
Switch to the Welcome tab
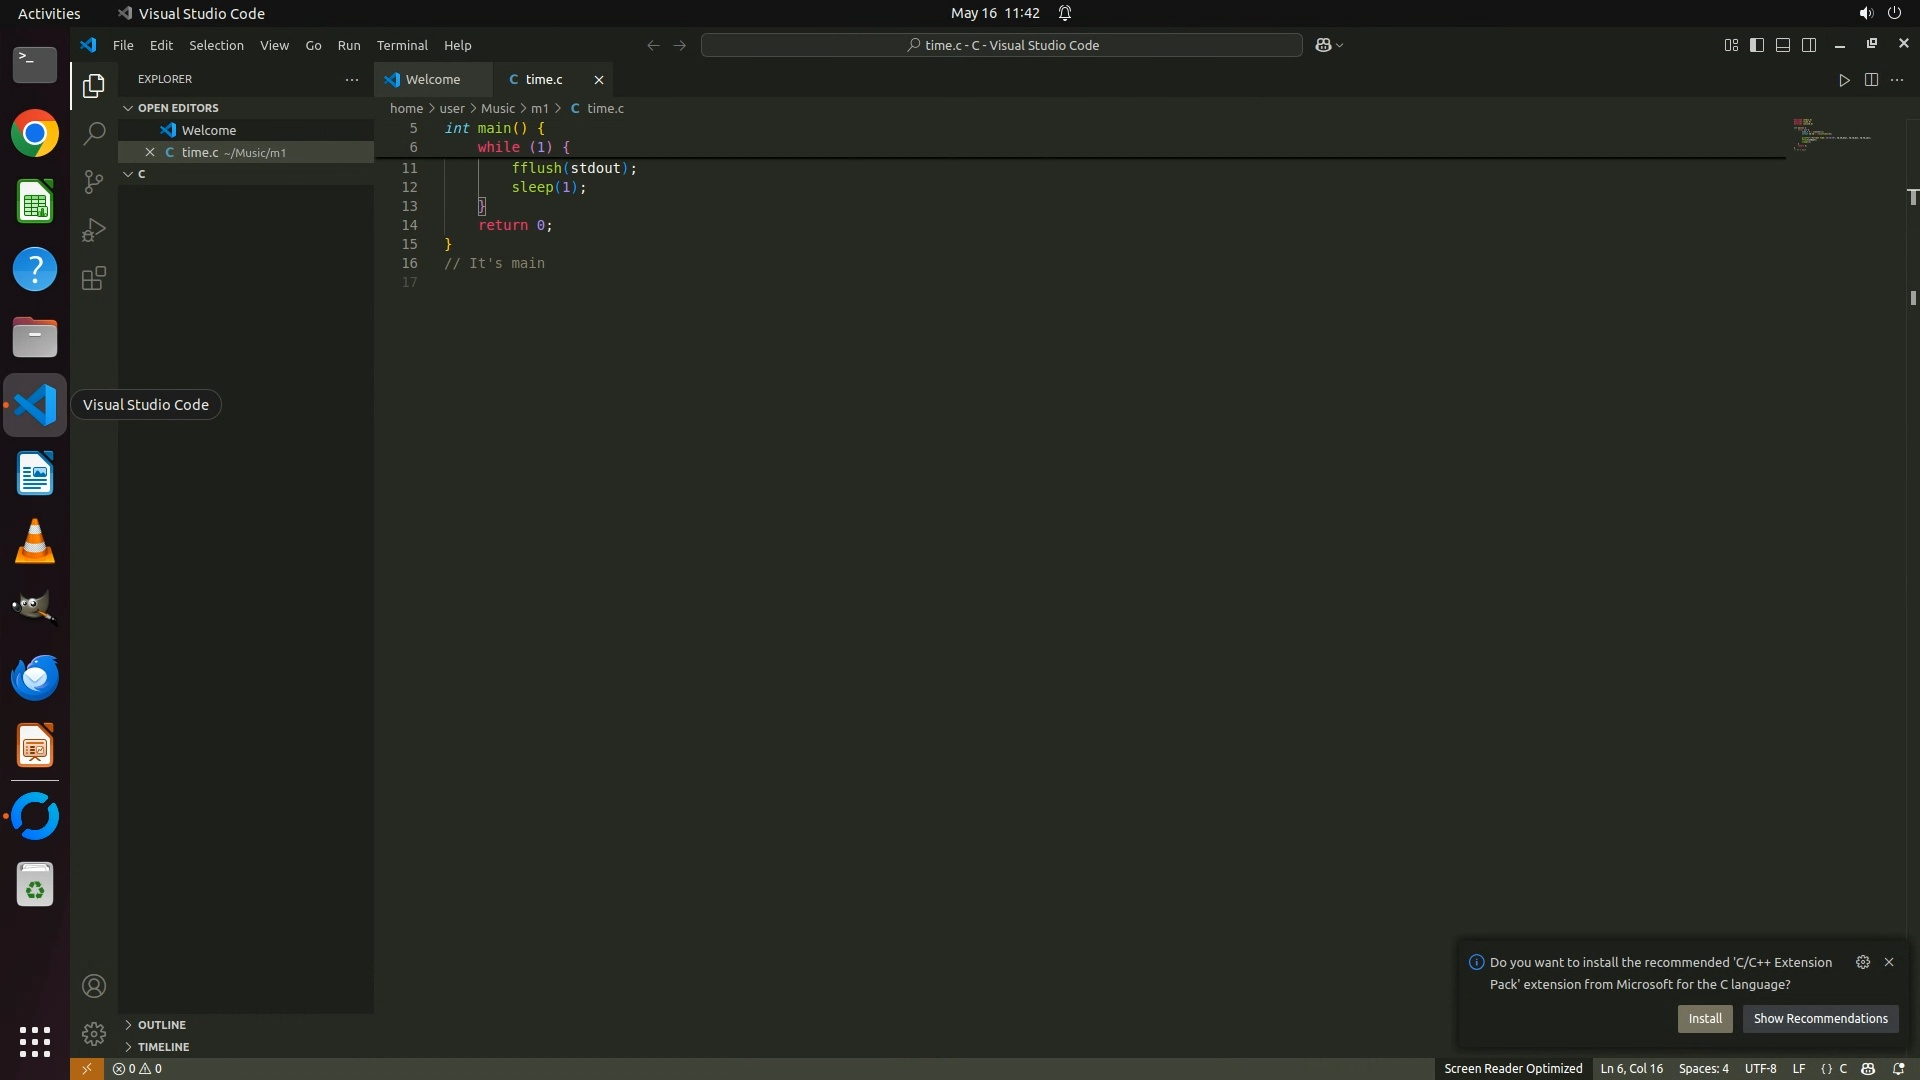(x=433, y=80)
